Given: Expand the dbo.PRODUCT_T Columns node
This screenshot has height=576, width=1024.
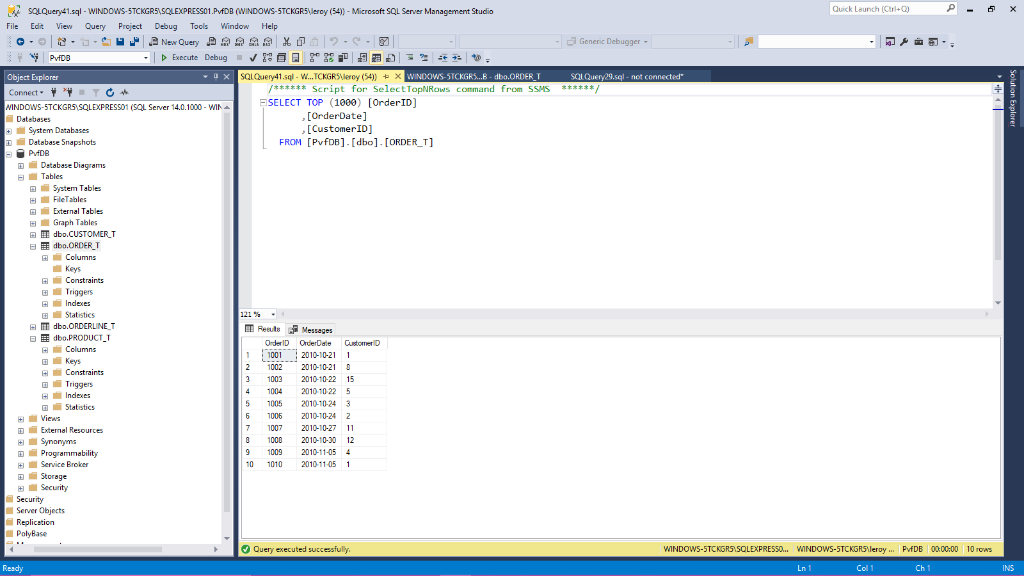Looking at the screenshot, I should 43,349.
